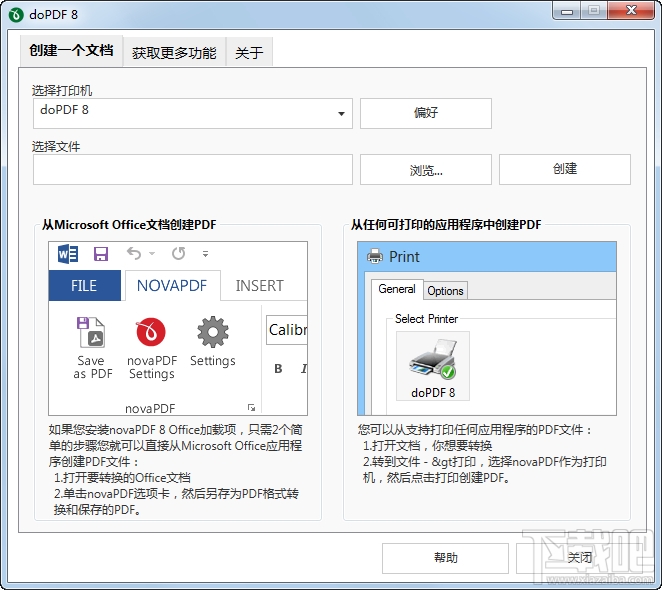
Task: Click the Settings gear icon
Action: (x=213, y=332)
